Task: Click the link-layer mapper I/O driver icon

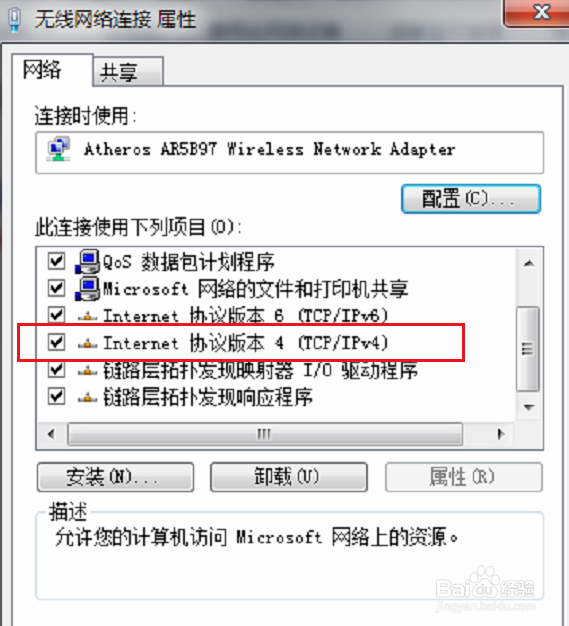Action: [87, 371]
